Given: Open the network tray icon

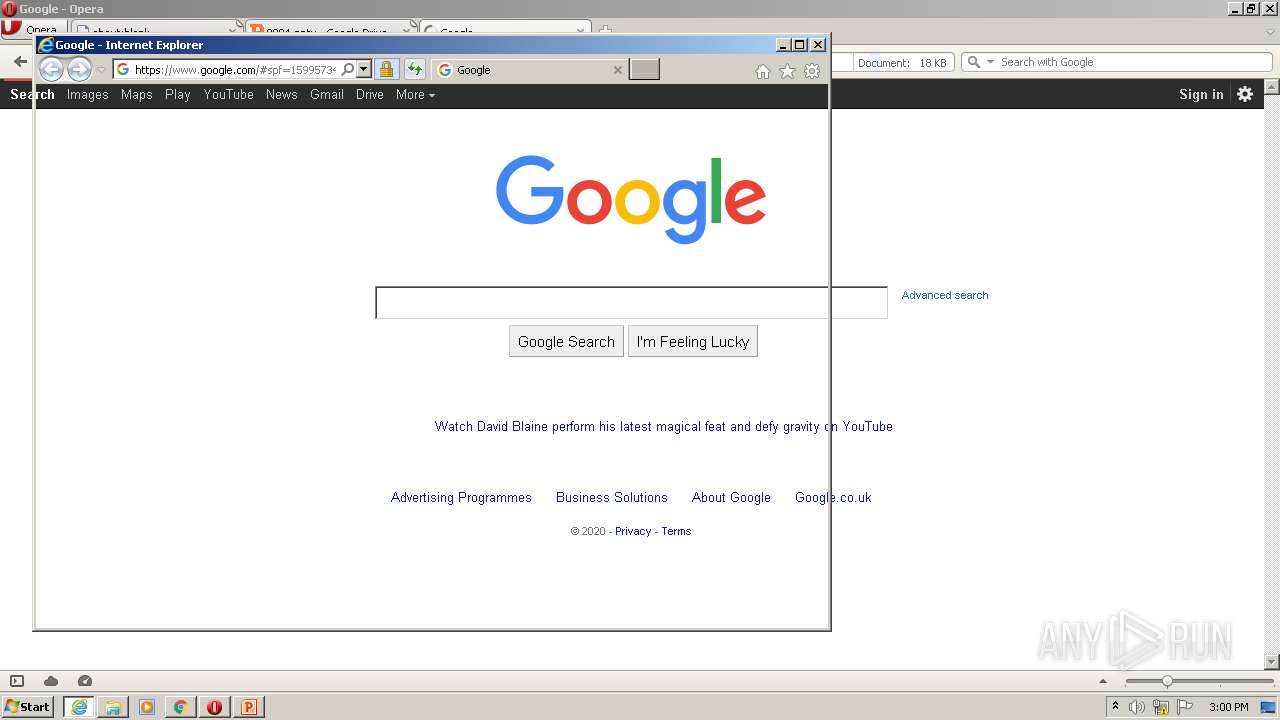Looking at the screenshot, I should point(1161,707).
